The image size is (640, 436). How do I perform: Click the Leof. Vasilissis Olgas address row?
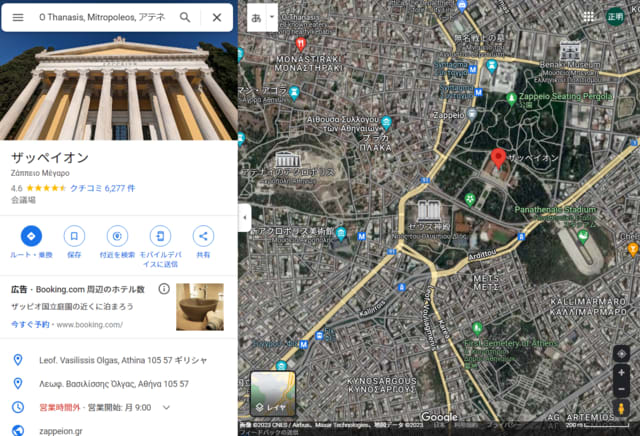point(119,360)
